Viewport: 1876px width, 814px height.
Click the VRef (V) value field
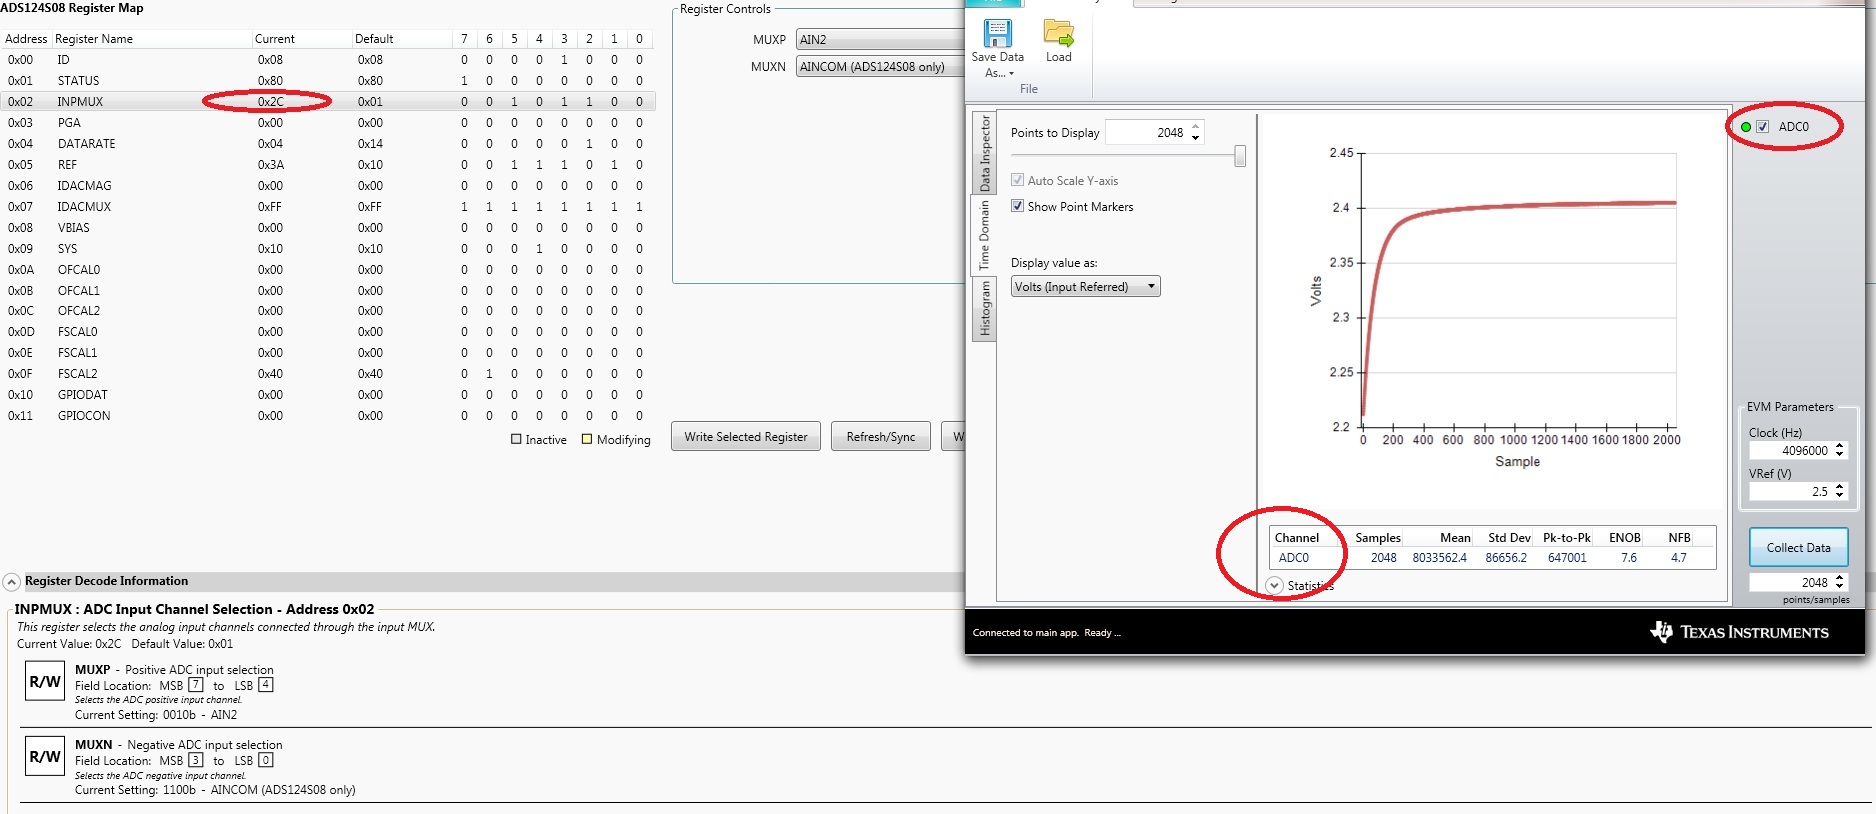point(1791,491)
